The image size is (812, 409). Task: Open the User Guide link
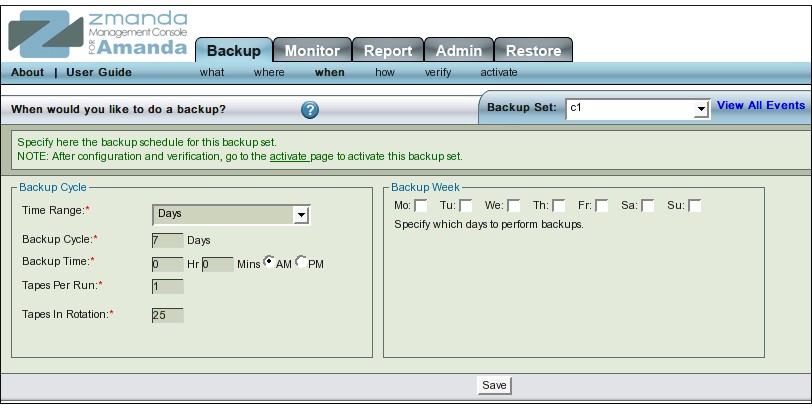point(99,72)
